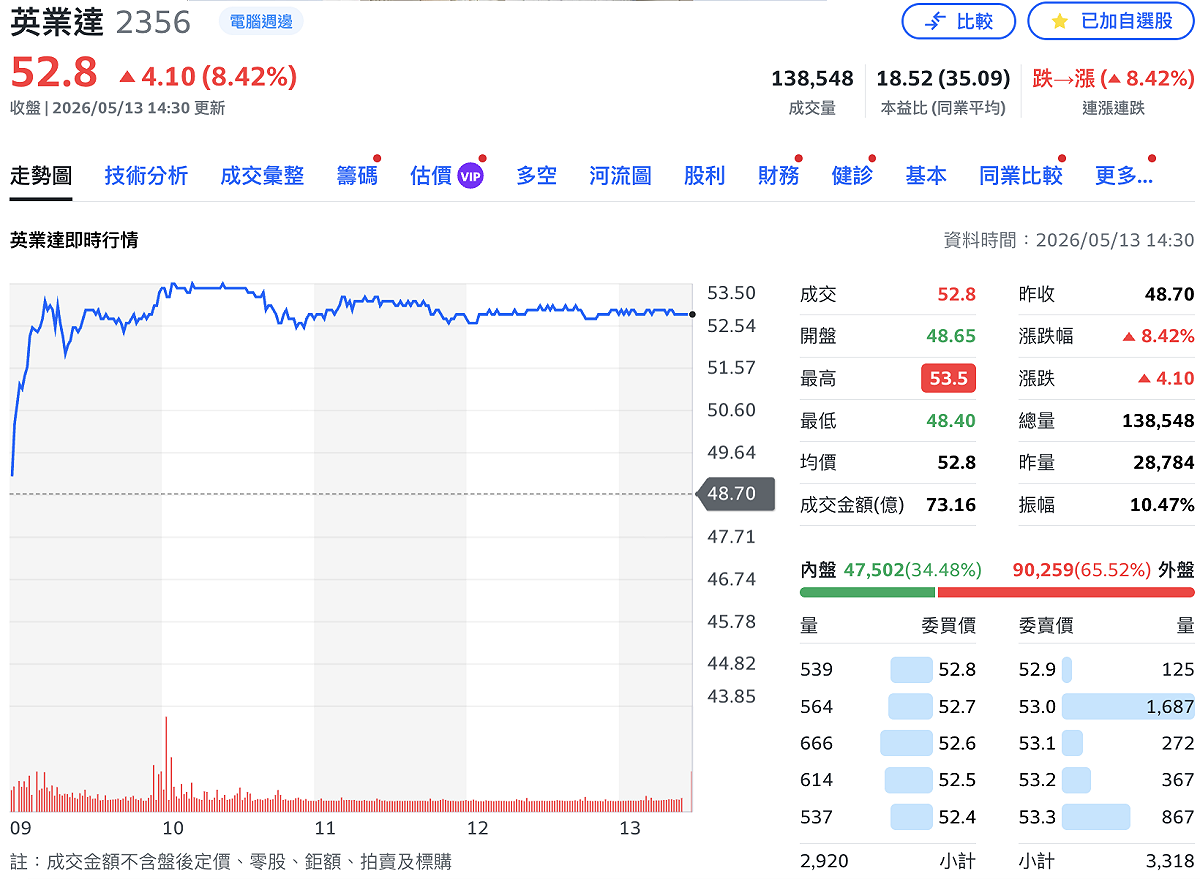Click the 最低 48.40 value
The height and width of the screenshot is (879, 1200).
951,421
